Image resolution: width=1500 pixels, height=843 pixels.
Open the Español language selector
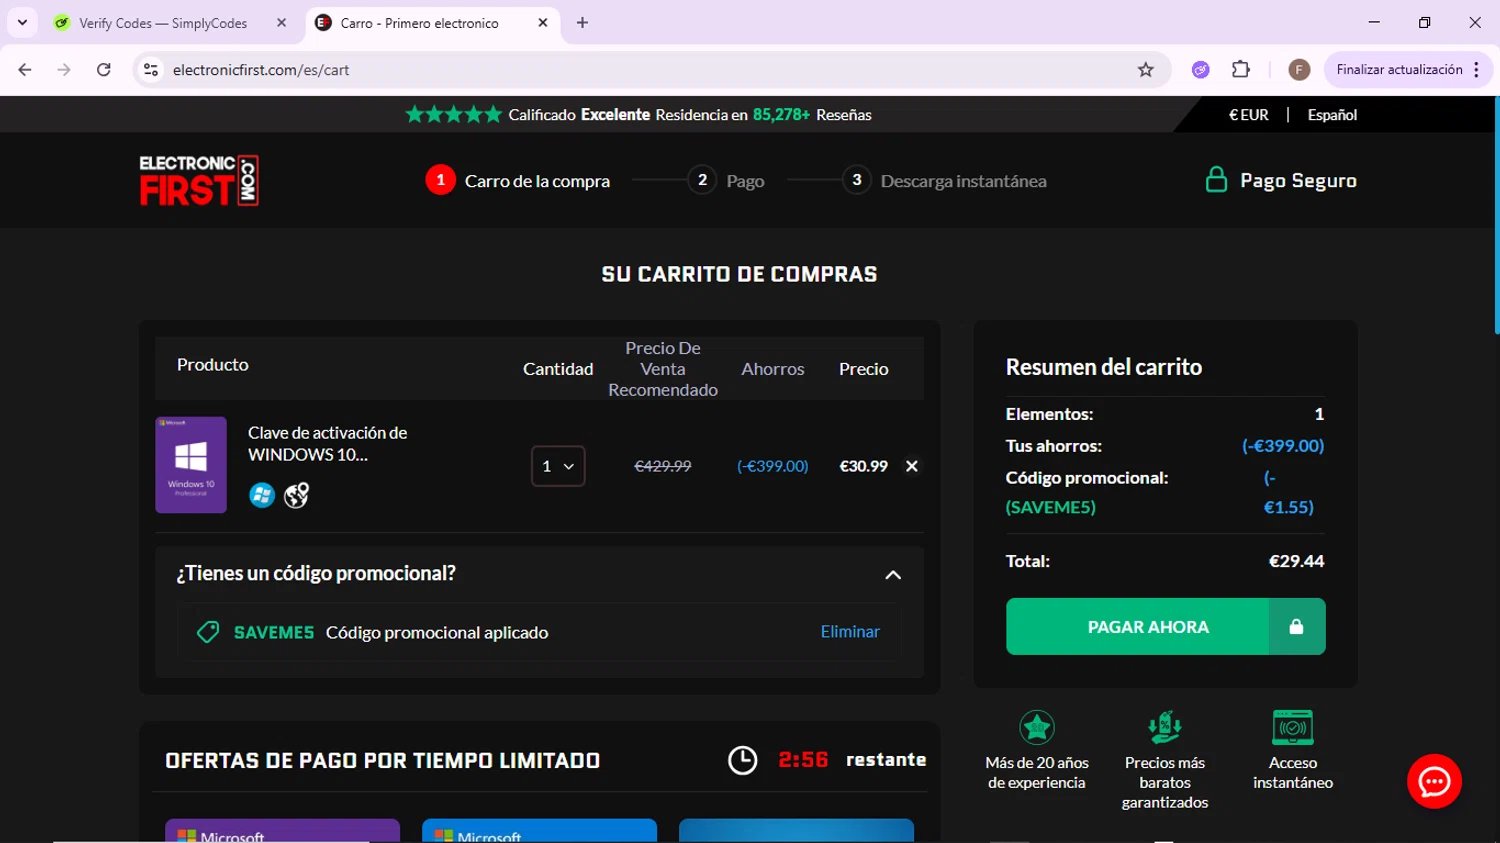pos(1333,115)
